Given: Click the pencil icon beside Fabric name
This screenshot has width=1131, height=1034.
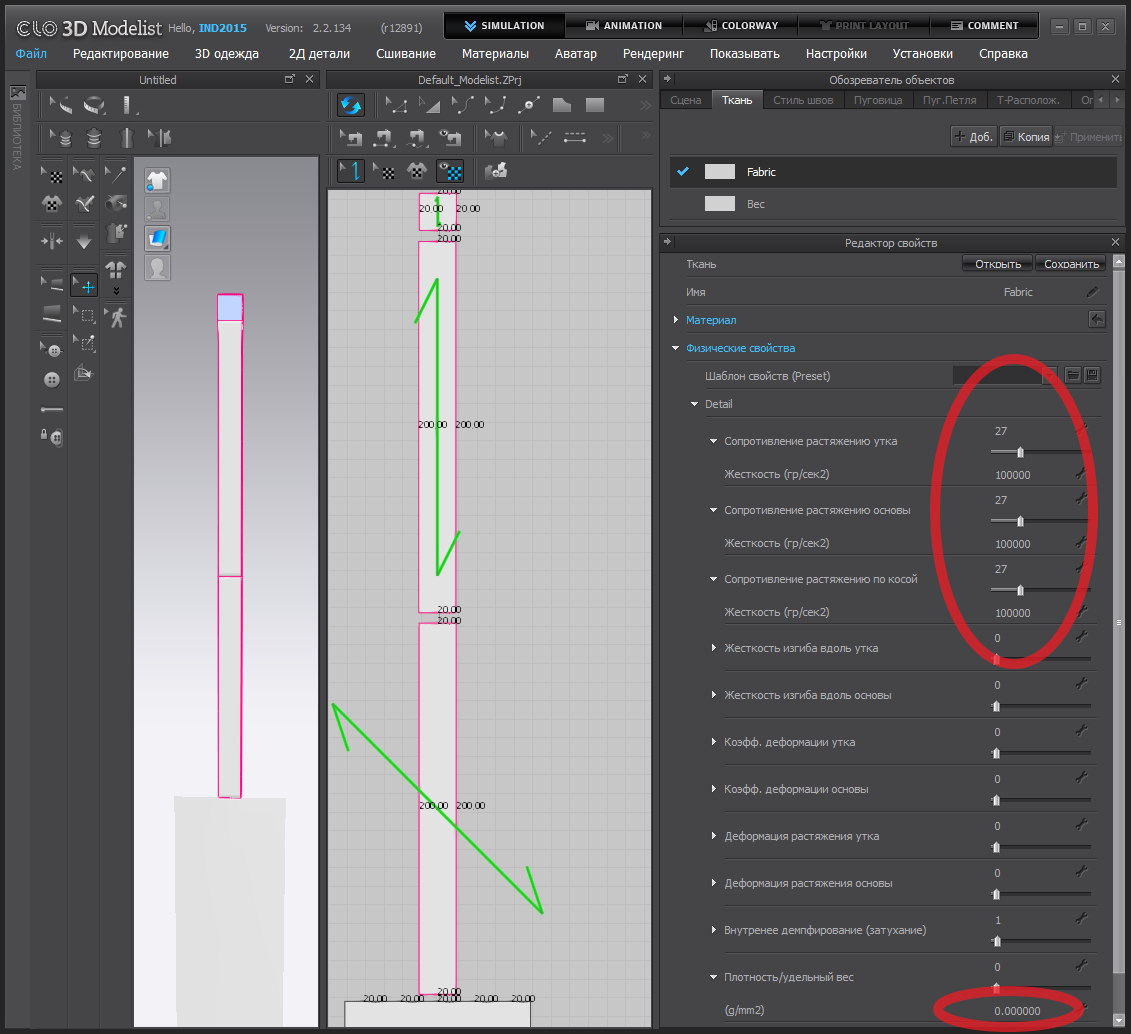Looking at the screenshot, I should [x=1092, y=292].
